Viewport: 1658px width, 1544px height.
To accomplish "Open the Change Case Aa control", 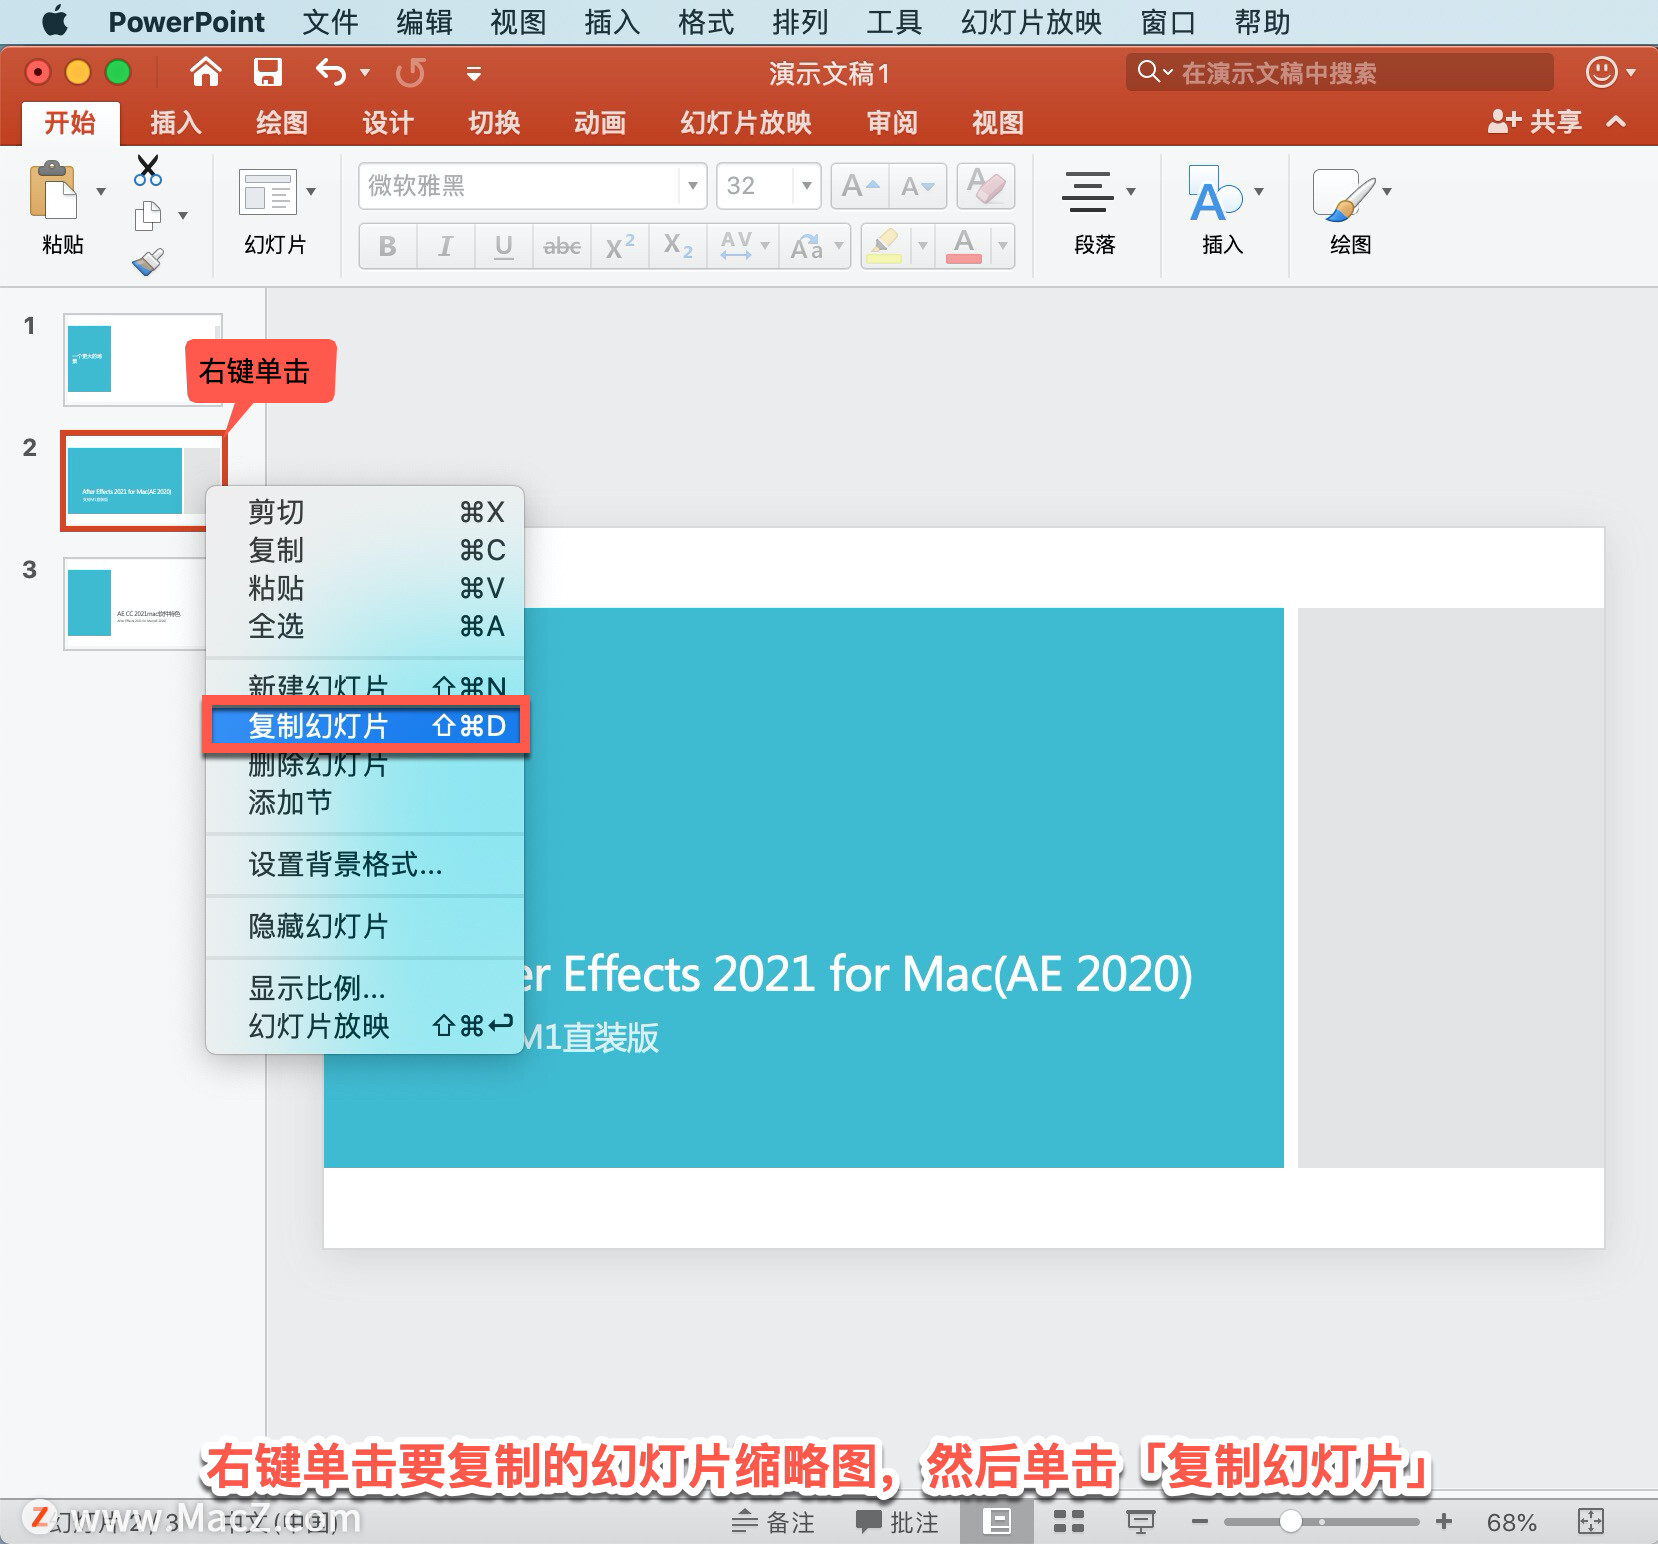I will pyautogui.click(x=815, y=246).
